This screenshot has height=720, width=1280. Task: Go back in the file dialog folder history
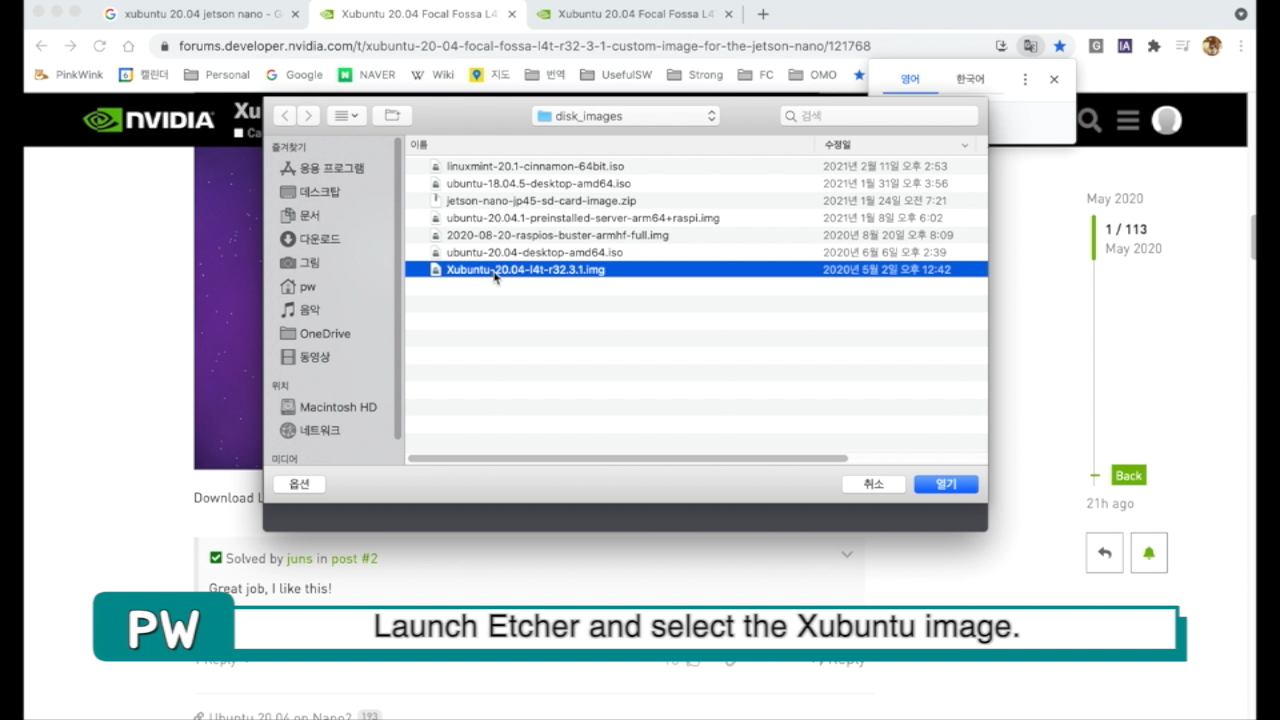pyautogui.click(x=285, y=116)
